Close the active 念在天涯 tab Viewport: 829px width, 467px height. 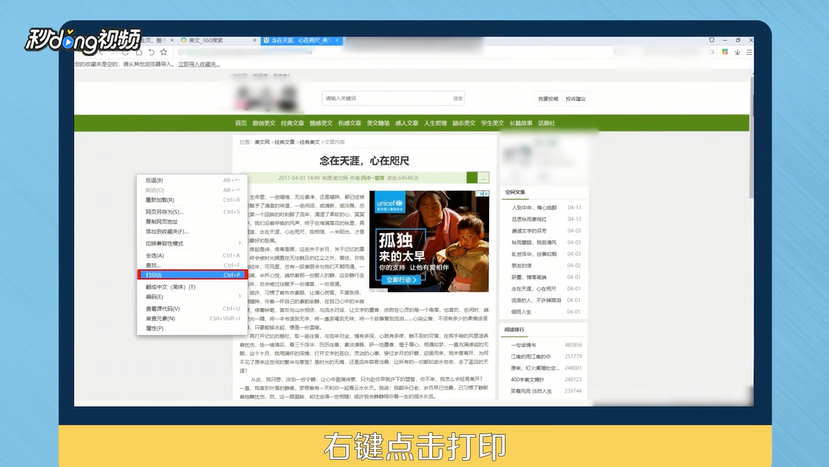pyautogui.click(x=338, y=40)
